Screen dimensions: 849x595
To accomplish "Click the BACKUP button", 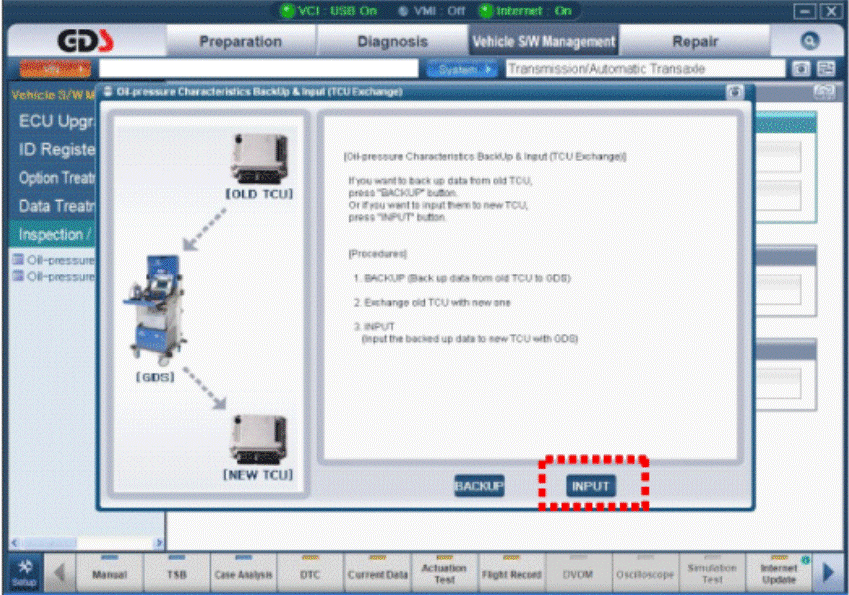I will pos(479,486).
